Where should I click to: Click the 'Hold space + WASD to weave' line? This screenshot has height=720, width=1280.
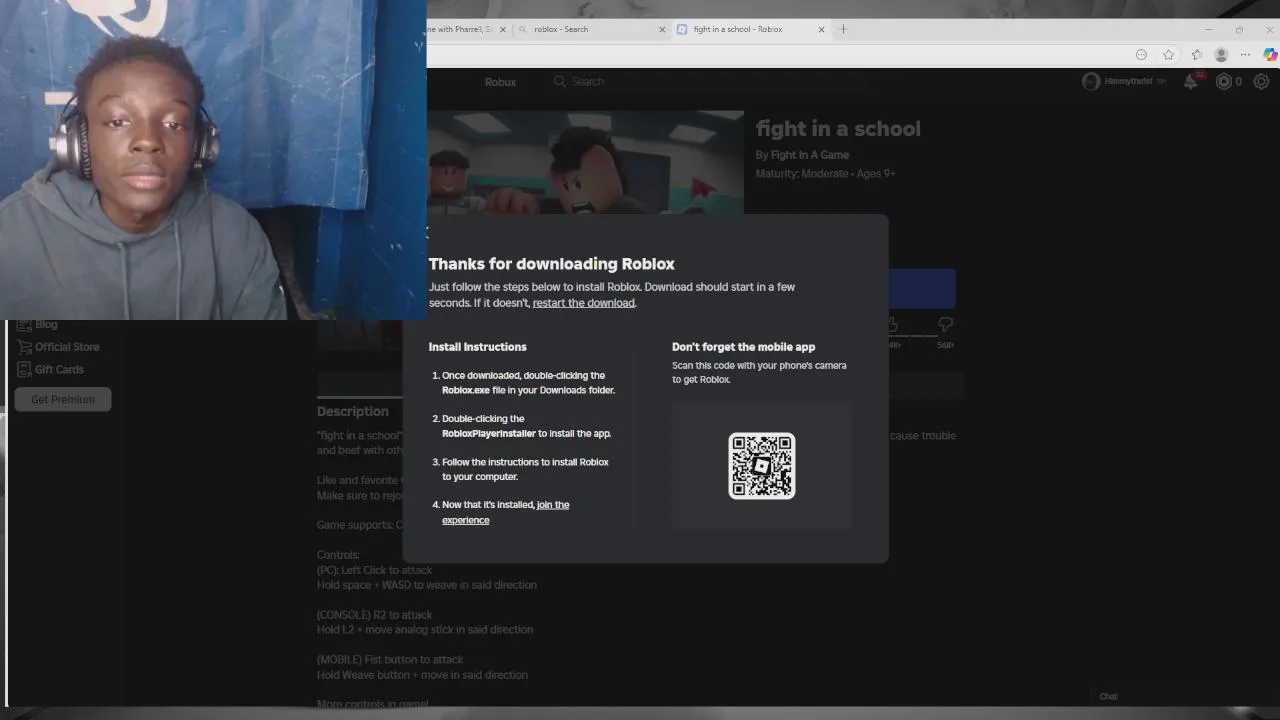pyautogui.click(x=427, y=585)
